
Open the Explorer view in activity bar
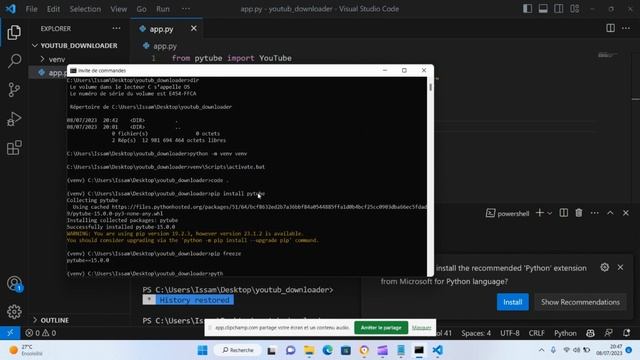tap(14, 33)
